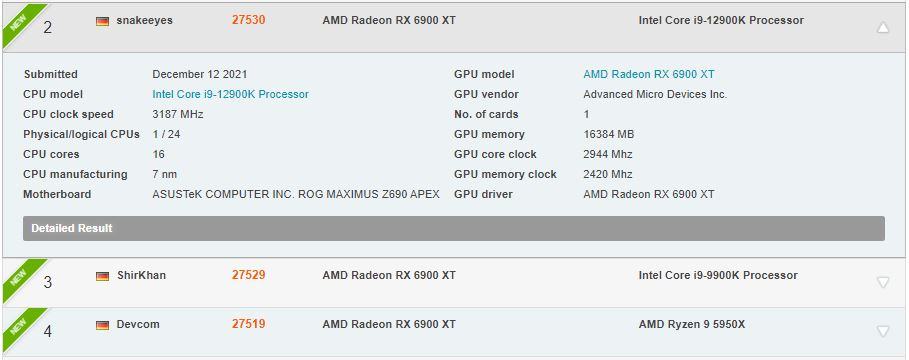The height and width of the screenshot is (360, 909).
Task: Click the ShirKhan username
Action: (141, 275)
